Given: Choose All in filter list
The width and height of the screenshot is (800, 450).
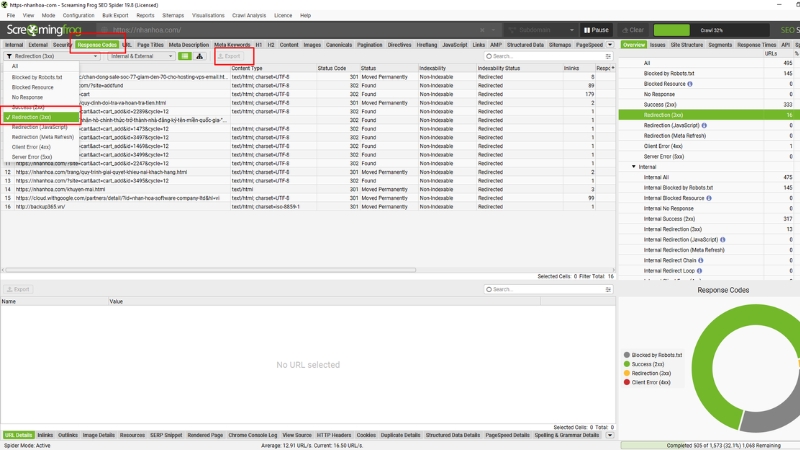Looking at the screenshot, I should pyautogui.click(x=41, y=66).
